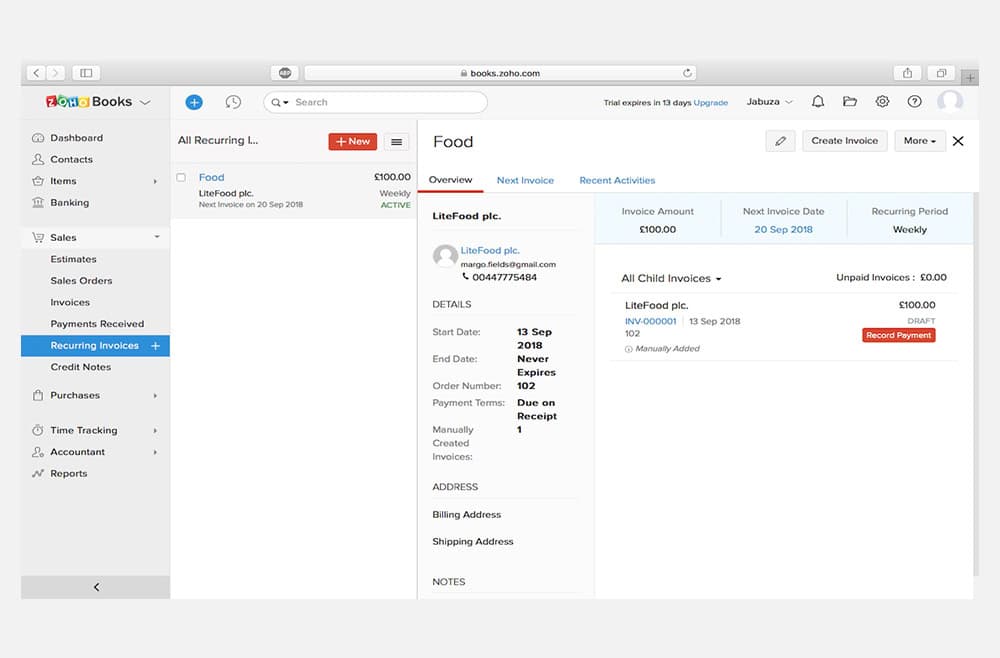This screenshot has width=1000, height=658.
Task: Open the documents folder icon
Action: click(849, 101)
